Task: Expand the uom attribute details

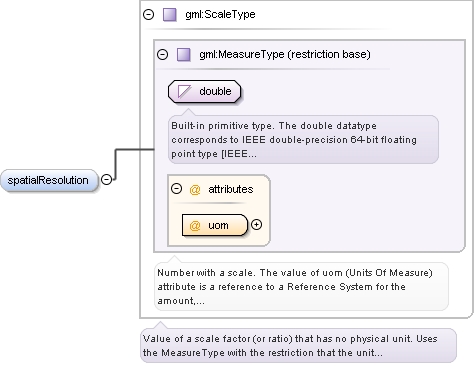Action: (256, 225)
